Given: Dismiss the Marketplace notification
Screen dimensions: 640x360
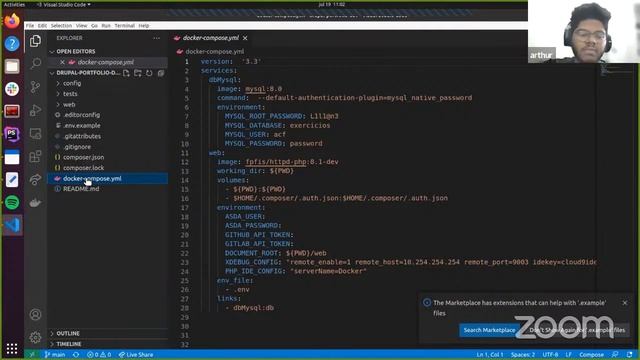Looking at the screenshot, I should [x=625, y=303].
